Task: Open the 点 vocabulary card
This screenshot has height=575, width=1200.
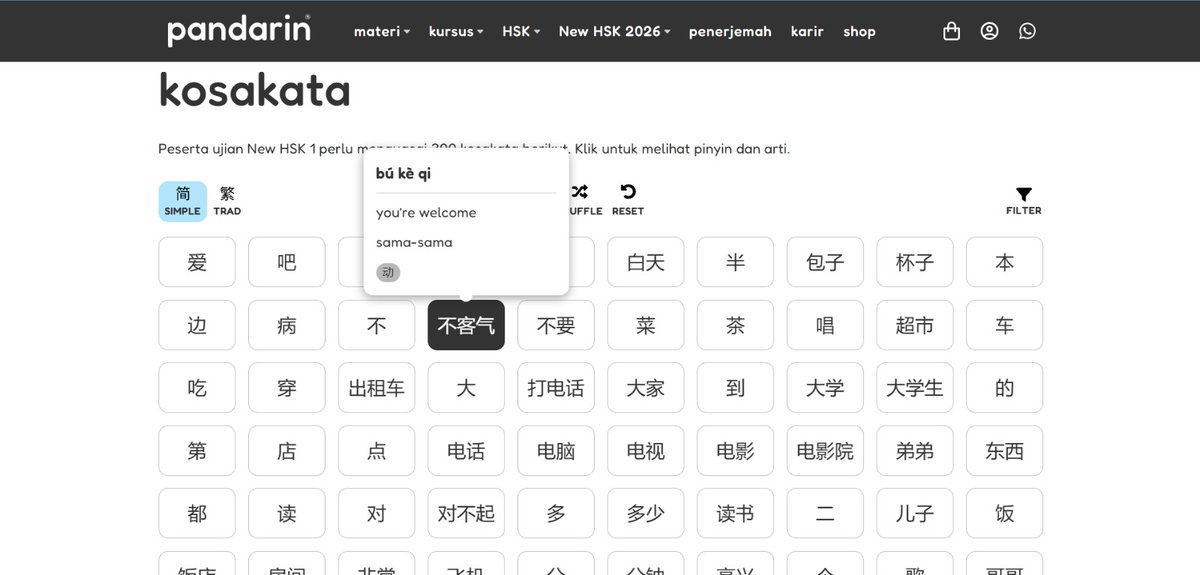Action: pyautogui.click(x=376, y=451)
